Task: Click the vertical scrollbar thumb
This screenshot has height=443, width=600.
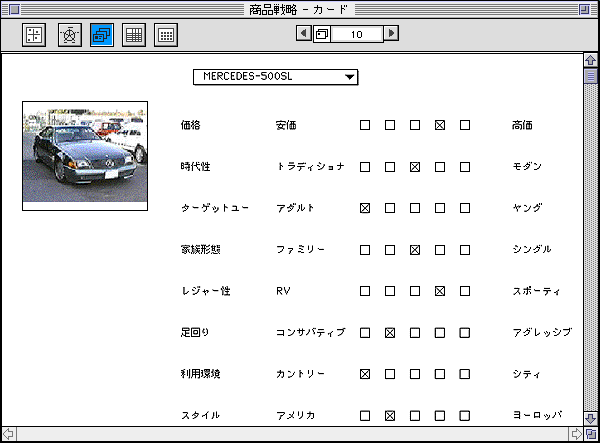Action: click(591, 76)
